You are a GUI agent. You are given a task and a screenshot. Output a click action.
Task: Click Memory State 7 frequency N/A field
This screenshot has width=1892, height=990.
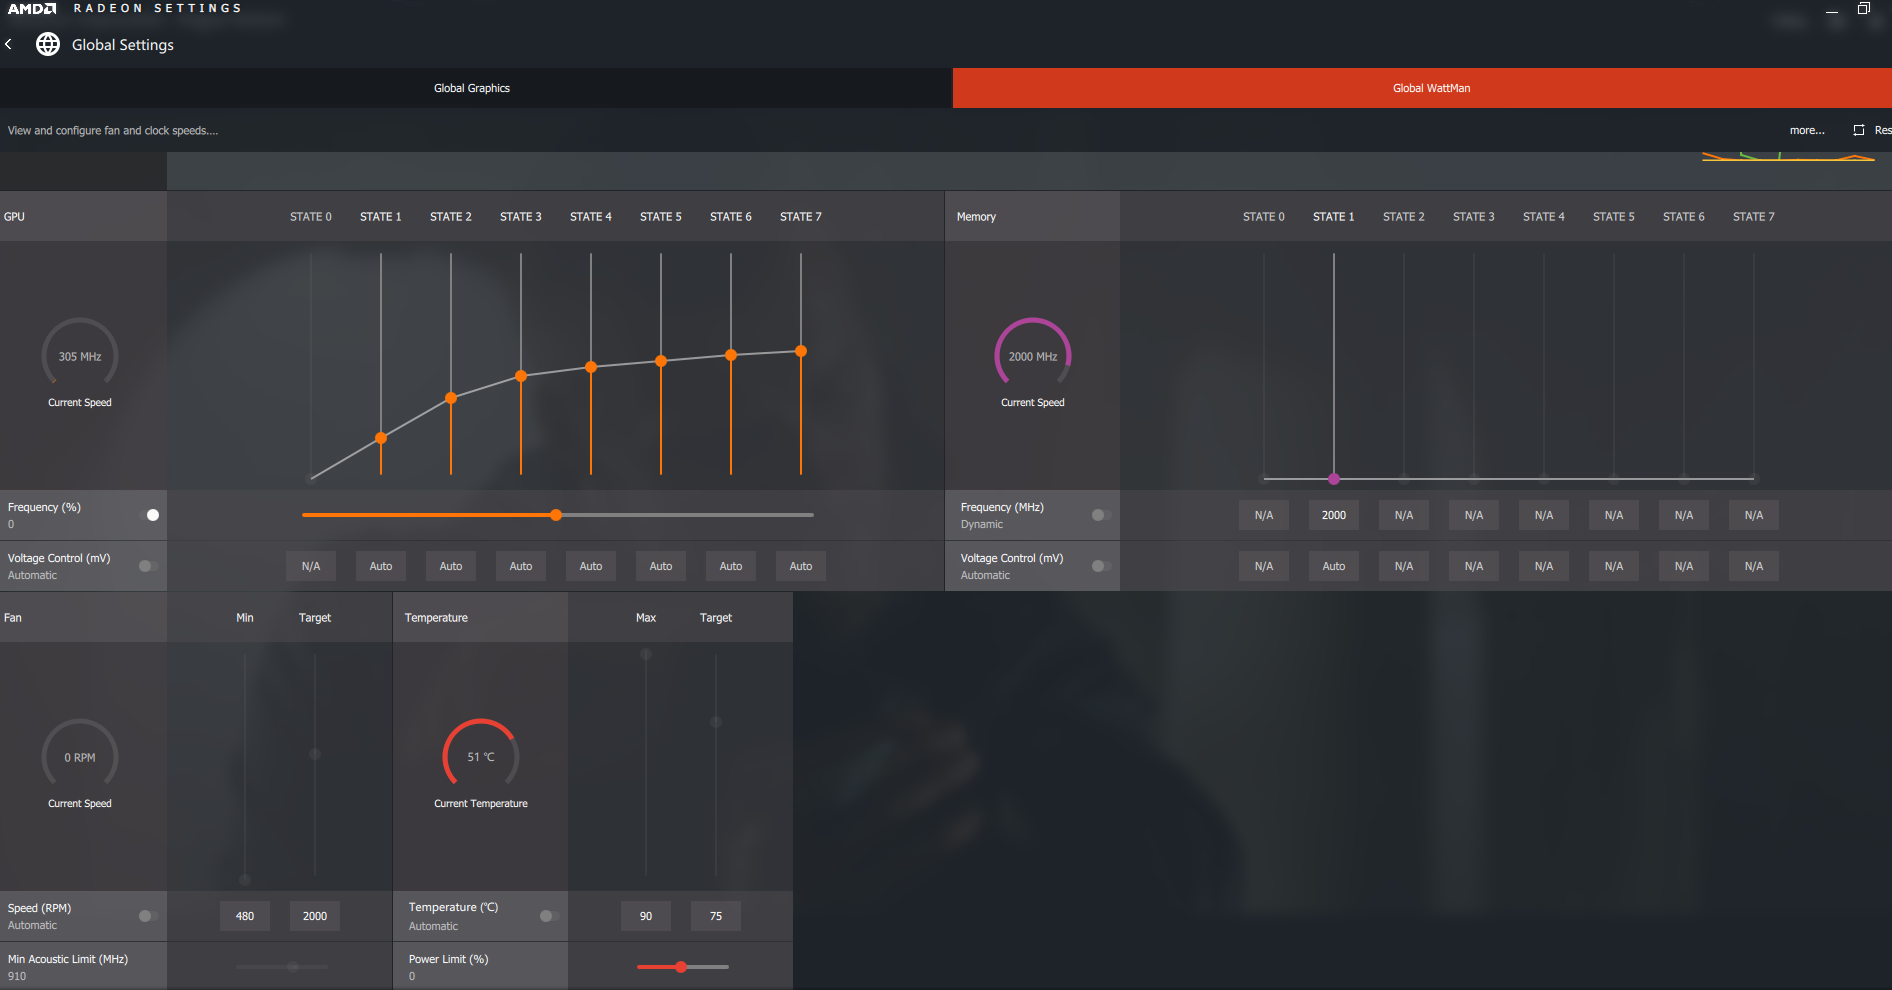pyautogui.click(x=1754, y=515)
